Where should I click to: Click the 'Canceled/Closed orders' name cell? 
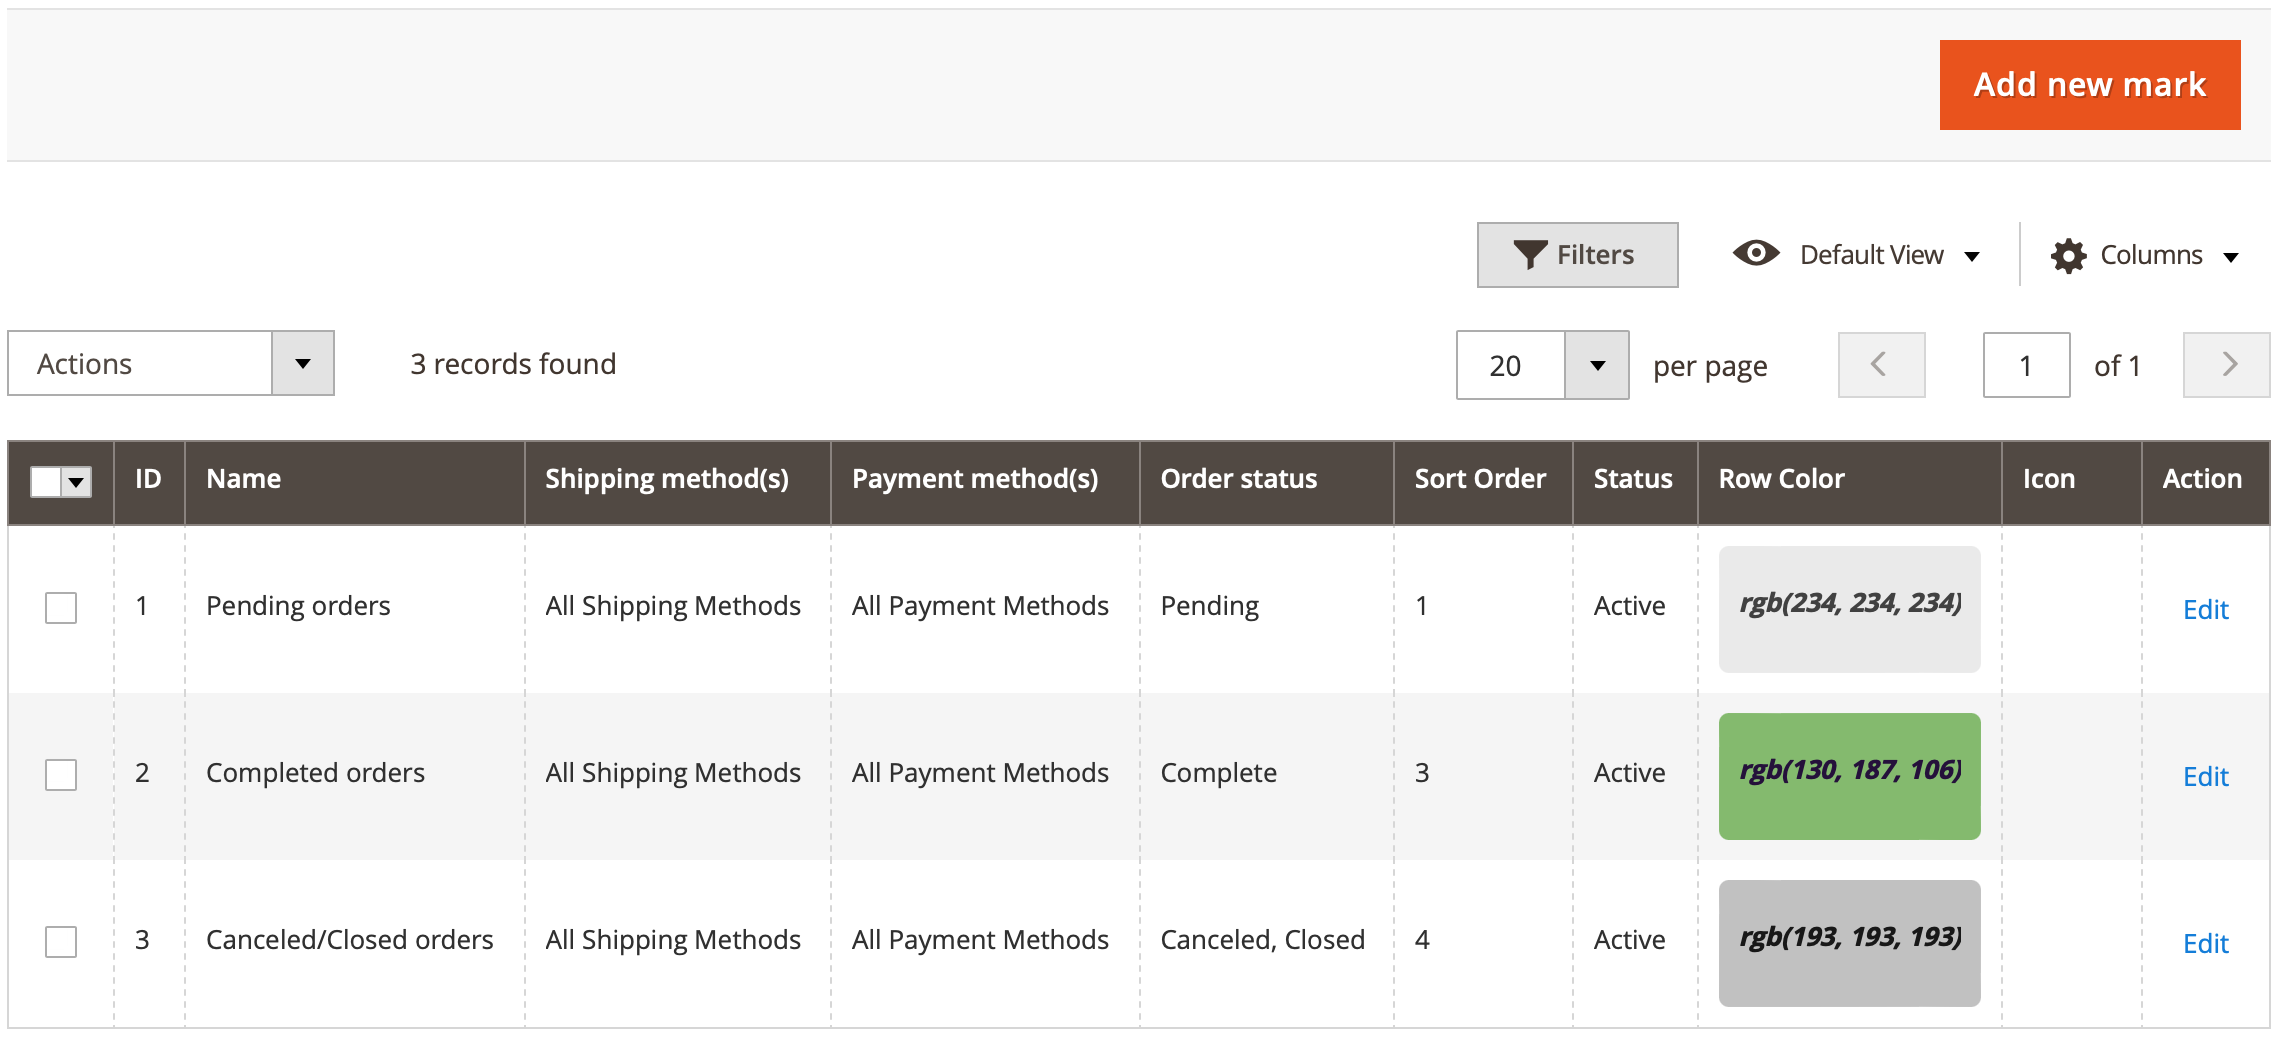tap(355, 942)
